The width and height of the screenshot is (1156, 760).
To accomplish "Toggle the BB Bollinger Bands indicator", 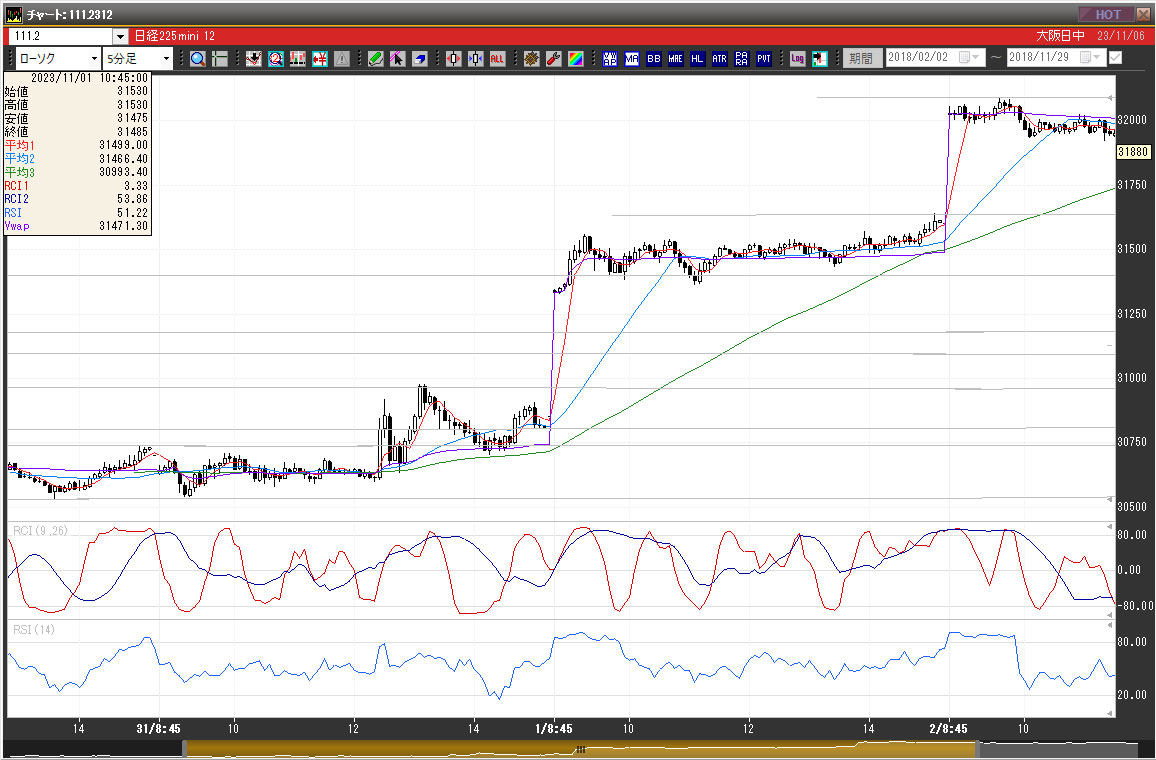I will pyautogui.click(x=654, y=59).
